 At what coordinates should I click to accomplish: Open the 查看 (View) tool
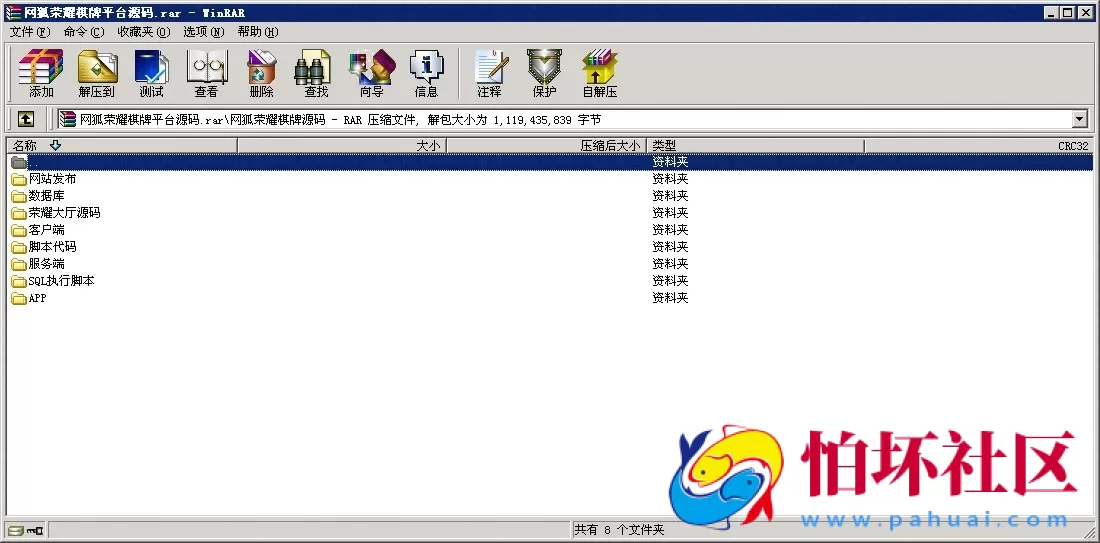(206, 72)
